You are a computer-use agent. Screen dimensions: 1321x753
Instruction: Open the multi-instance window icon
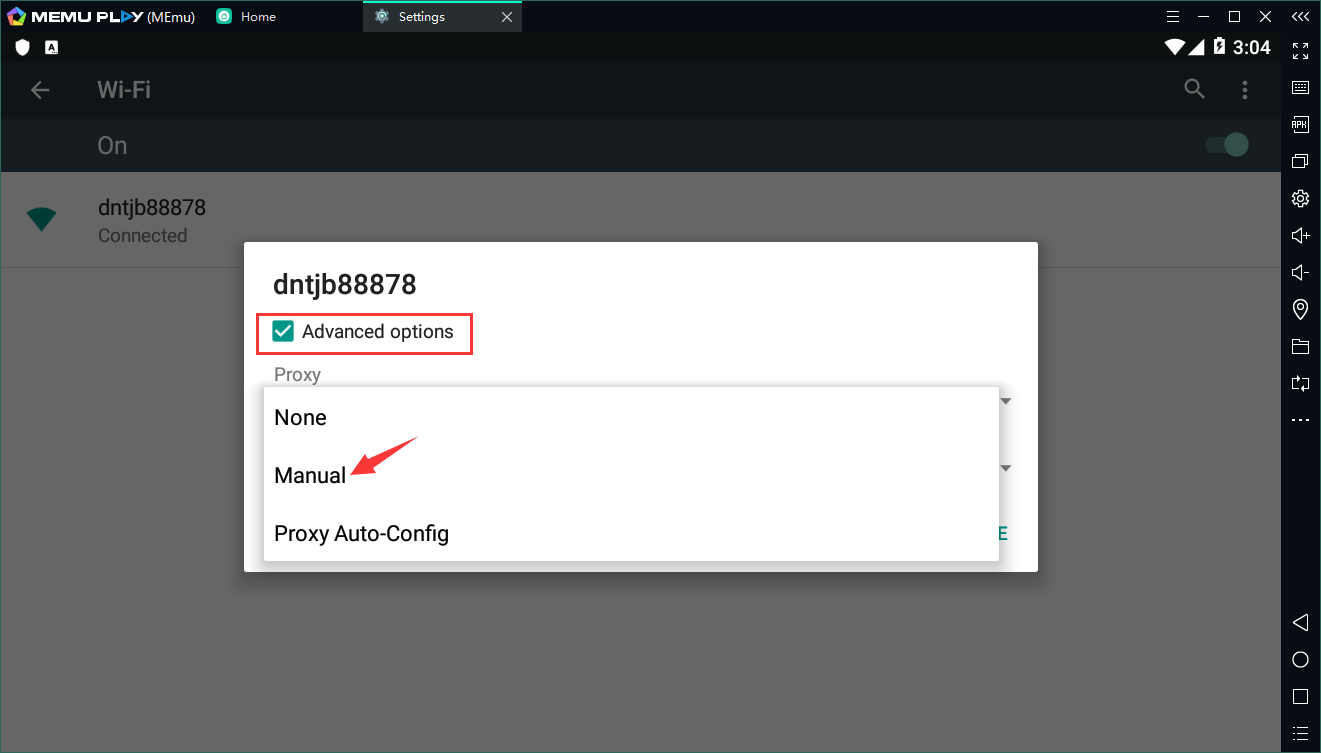coord(1300,161)
